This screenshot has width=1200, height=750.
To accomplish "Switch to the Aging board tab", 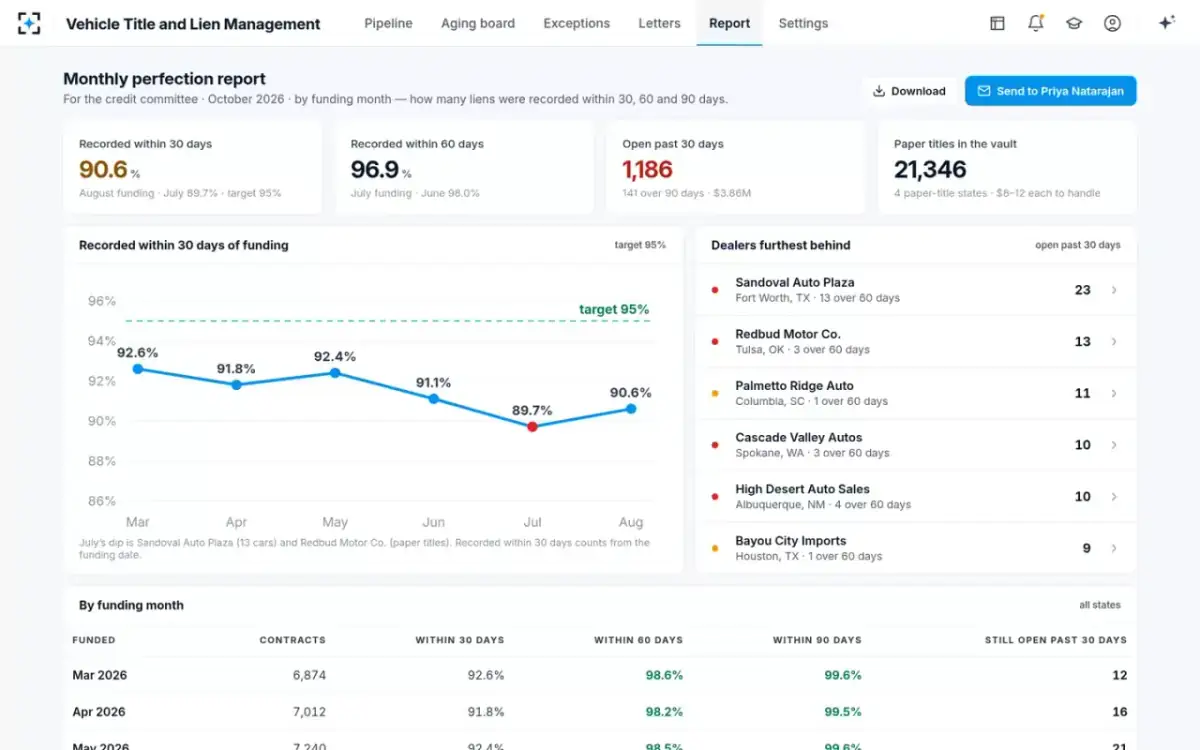I will point(478,23).
